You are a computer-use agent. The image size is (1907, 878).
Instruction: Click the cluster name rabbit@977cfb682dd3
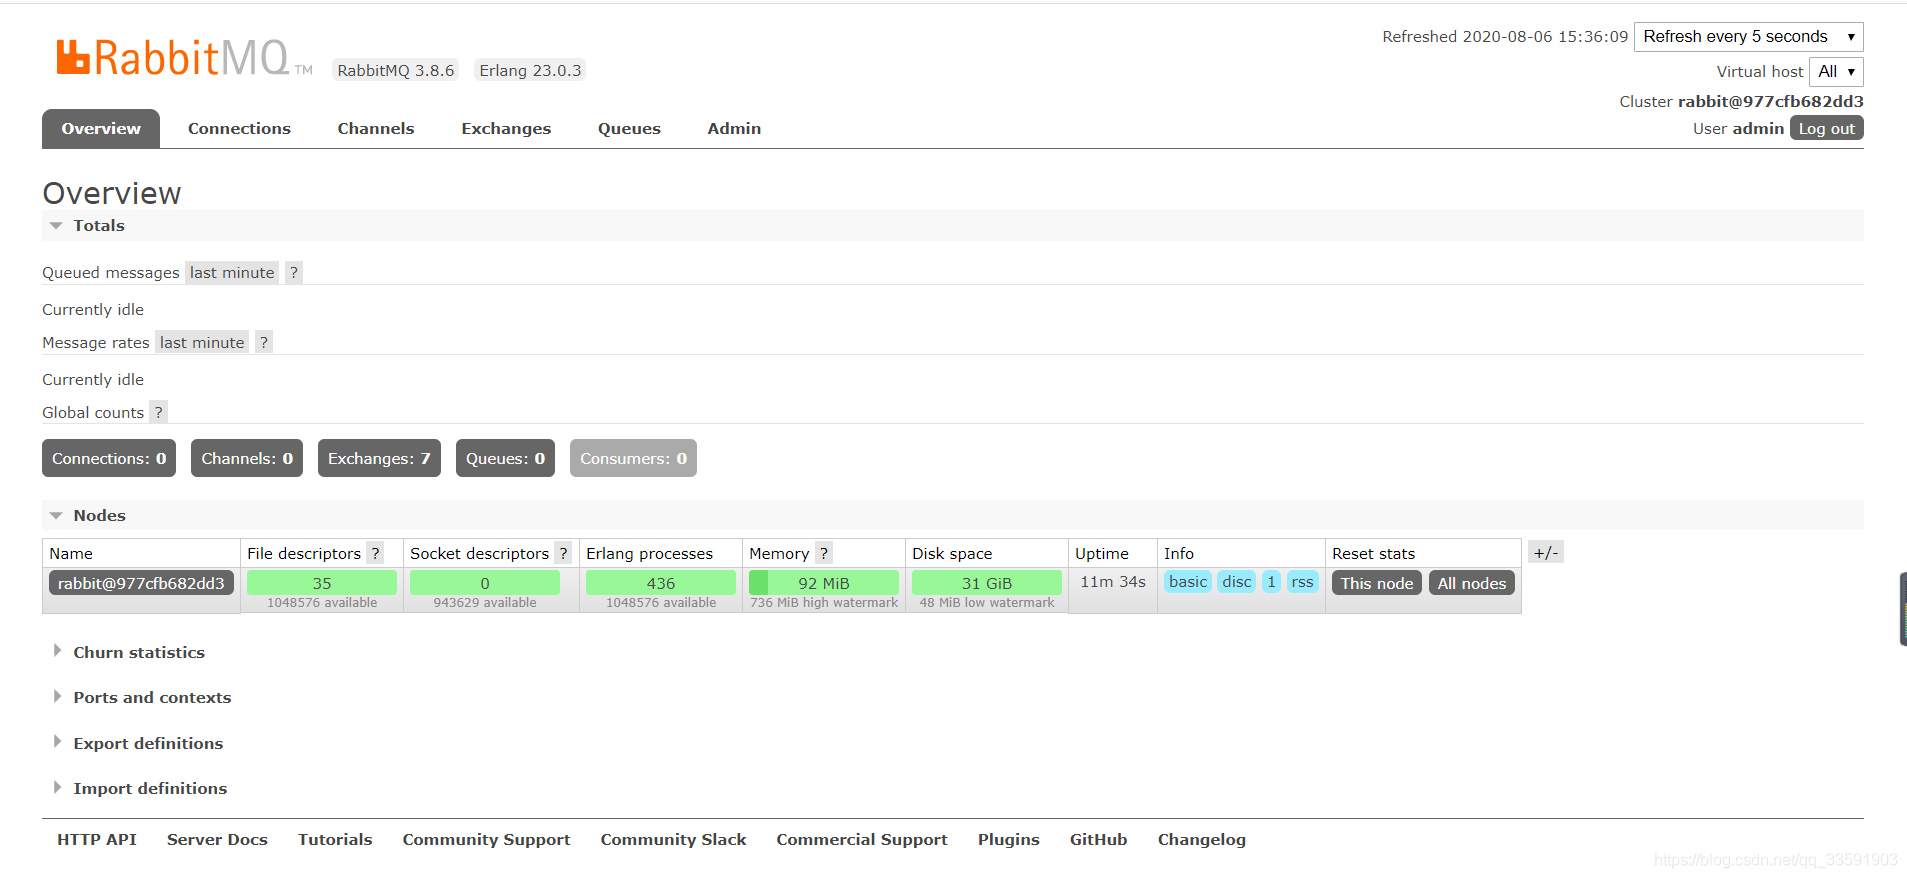pos(1770,101)
